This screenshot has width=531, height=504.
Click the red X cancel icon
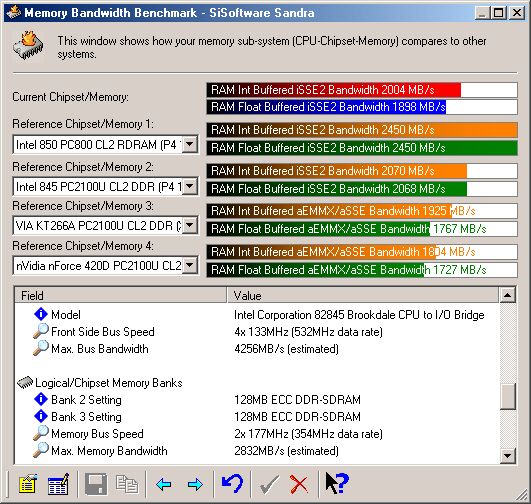(x=299, y=484)
